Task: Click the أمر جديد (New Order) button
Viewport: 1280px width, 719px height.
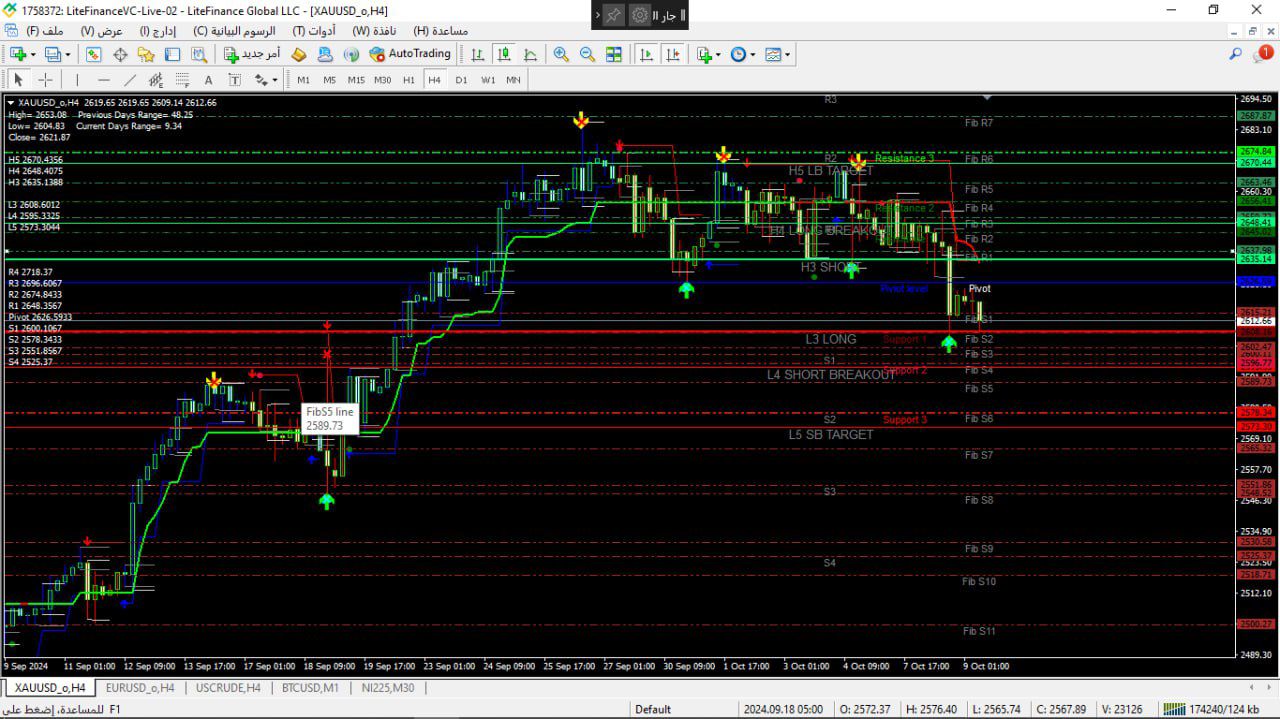Action: 252,54
